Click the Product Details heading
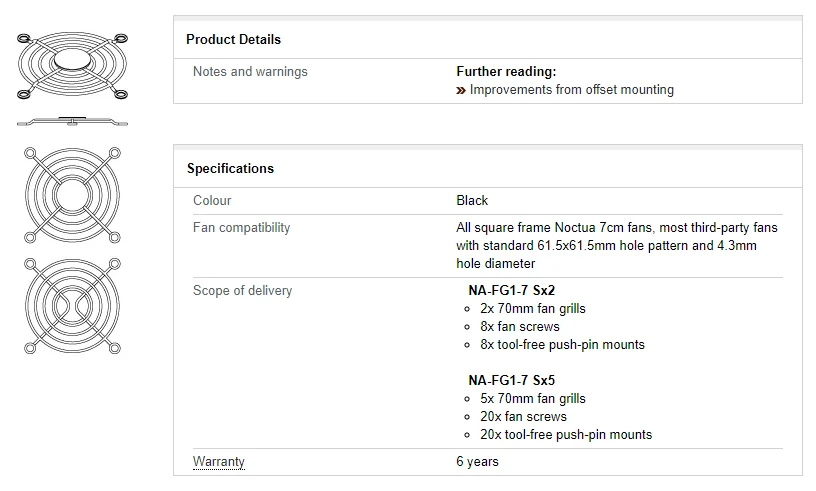The height and width of the screenshot is (491, 816). 233,40
